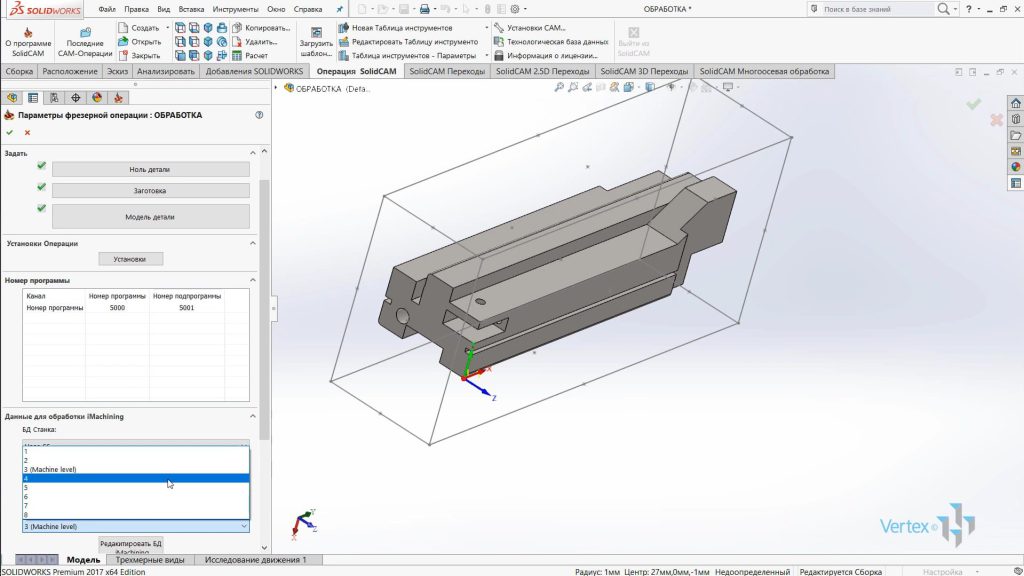The image size is (1024, 576).
Task: Open the О программе SolidCAM button
Action: click(x=28, y=42)
